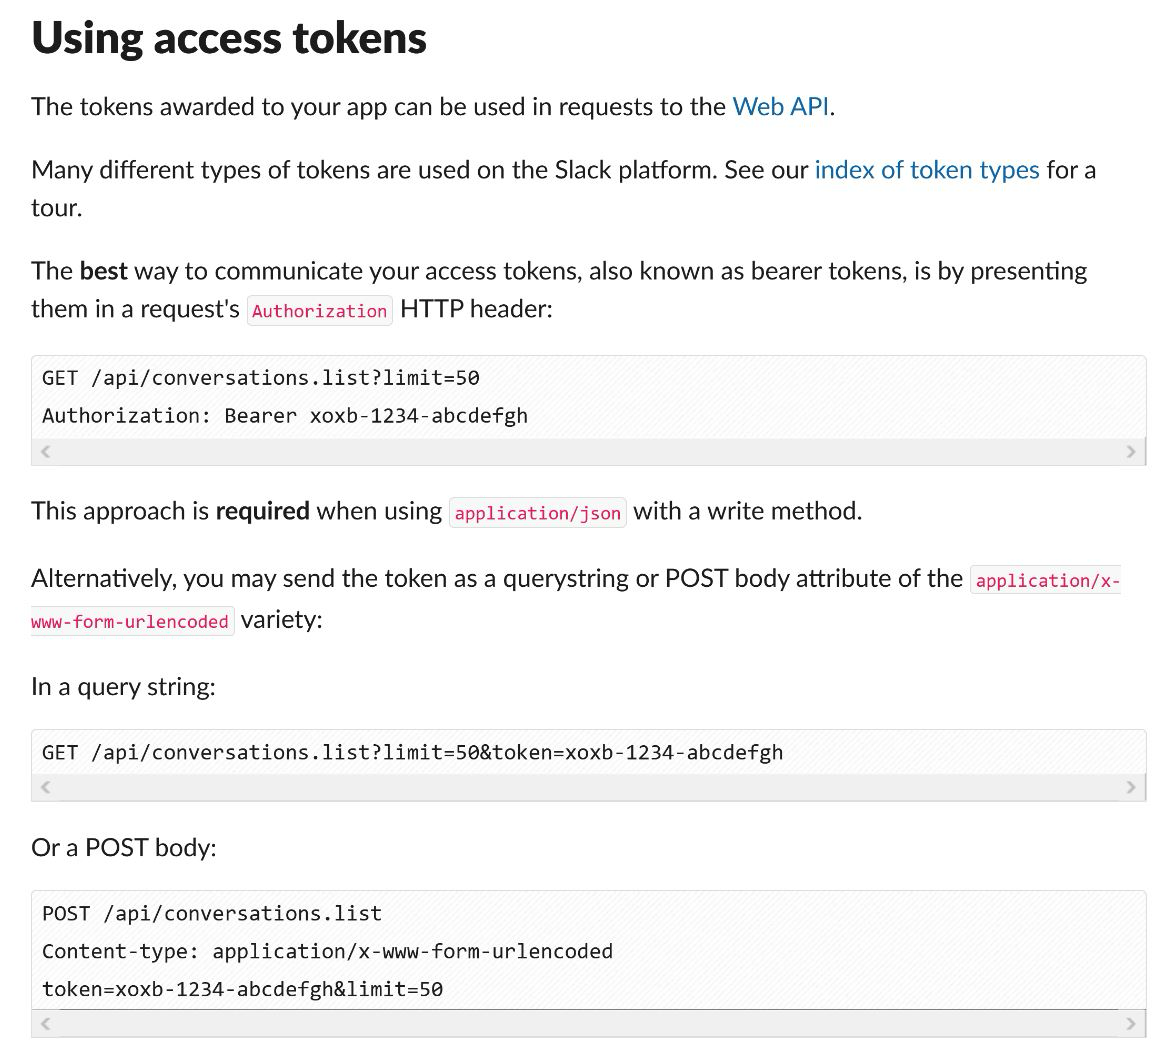Click left scroll arrow of POST body code block
This screenshot has height=1054, width=1172.
click(44, 1024)
